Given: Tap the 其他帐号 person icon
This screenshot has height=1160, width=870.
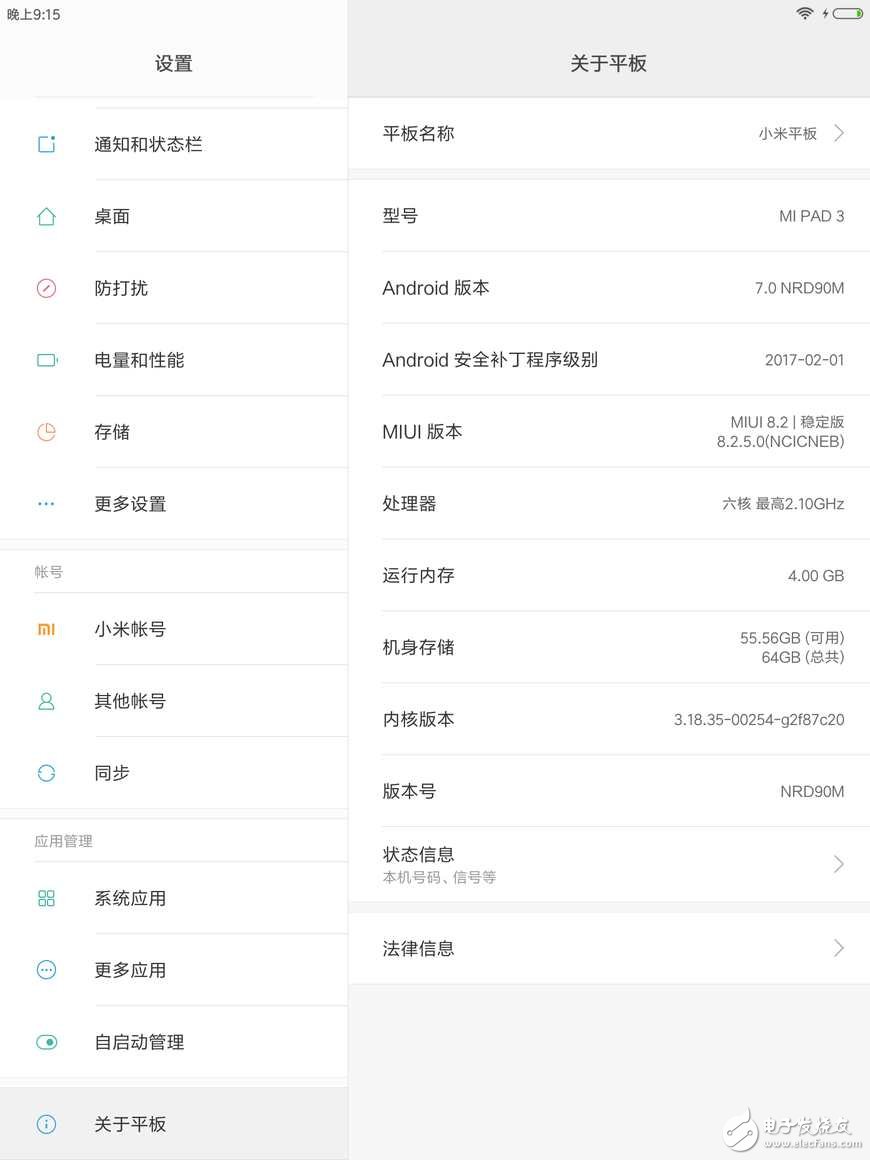Looking at the screenshot, I should point(46,700).
